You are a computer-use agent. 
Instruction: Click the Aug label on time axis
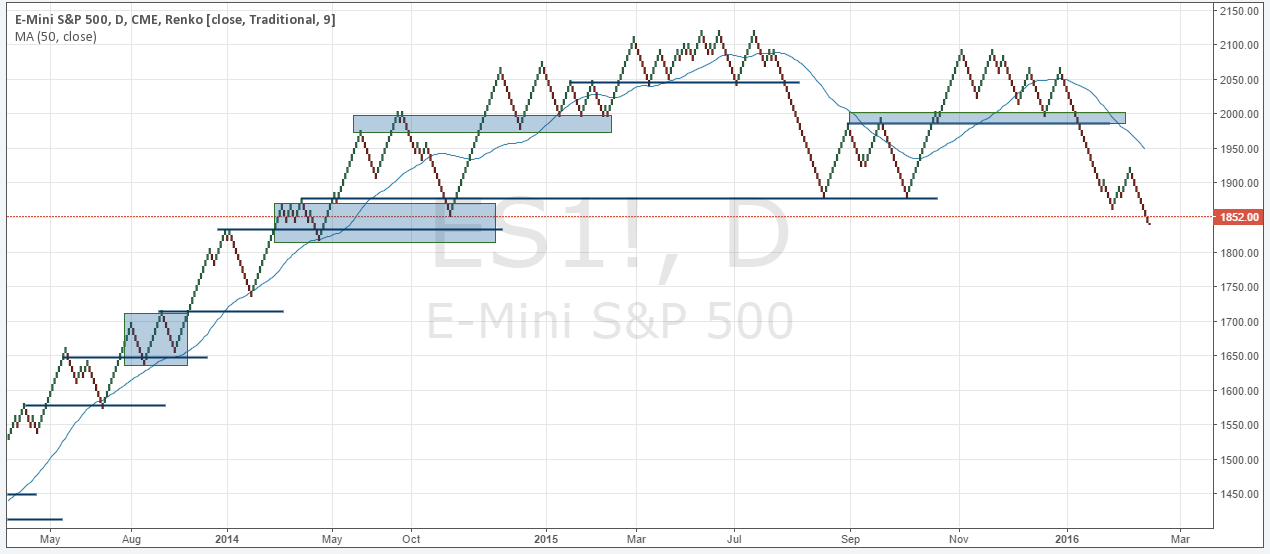131,537
